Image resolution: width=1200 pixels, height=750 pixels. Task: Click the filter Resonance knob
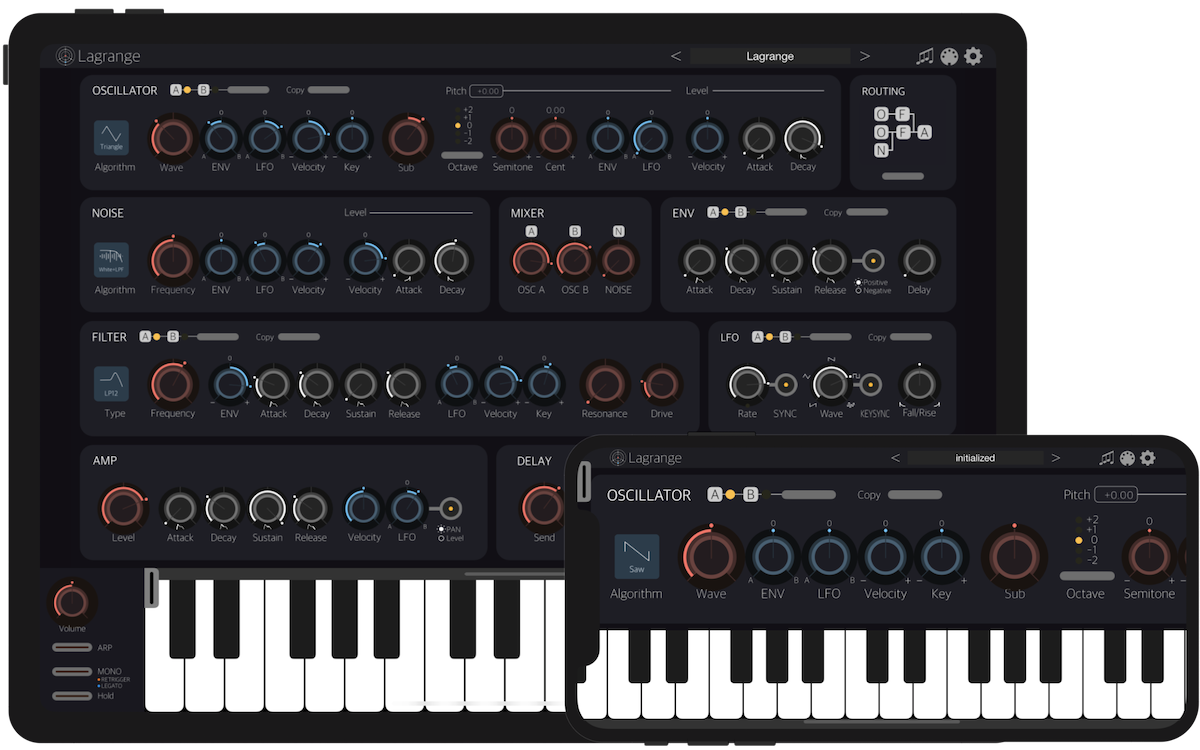tap(604, 384)
